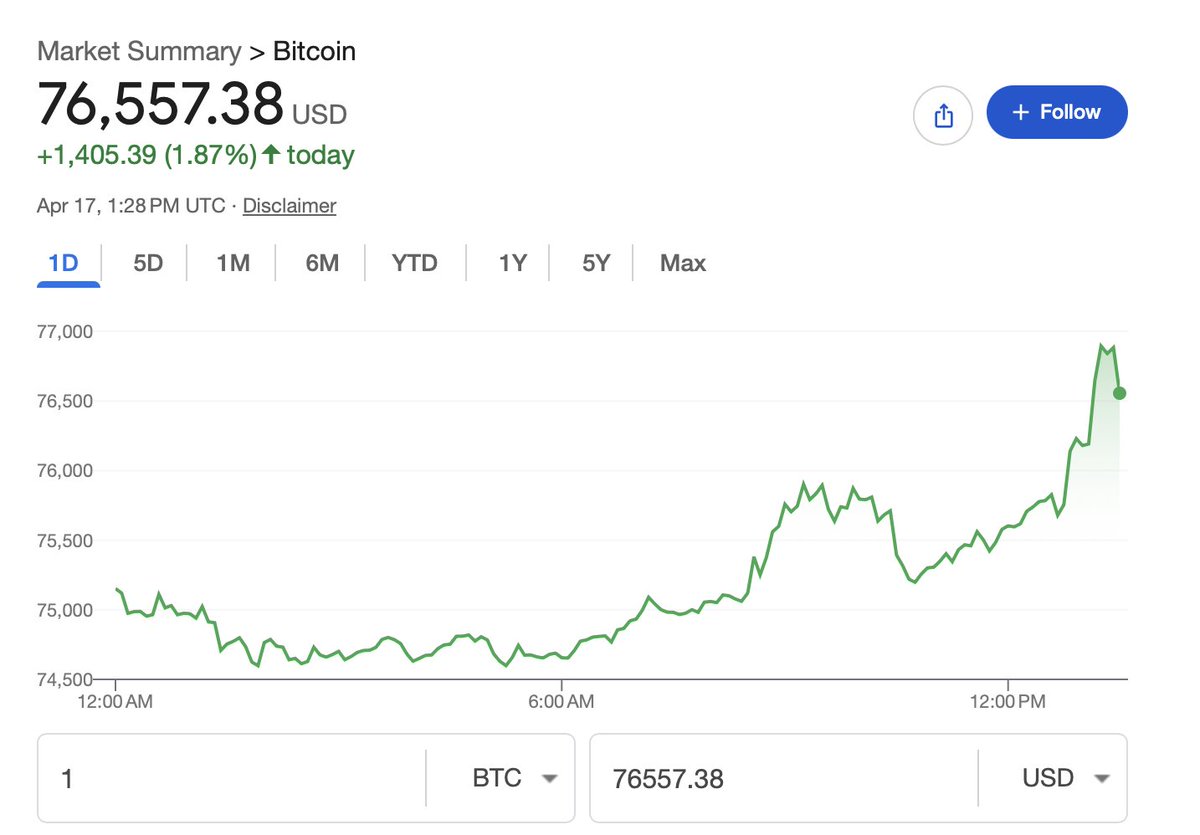Select the YTD tab
This screenshot has width=1200, height=835.
click(x=414, y=263)
